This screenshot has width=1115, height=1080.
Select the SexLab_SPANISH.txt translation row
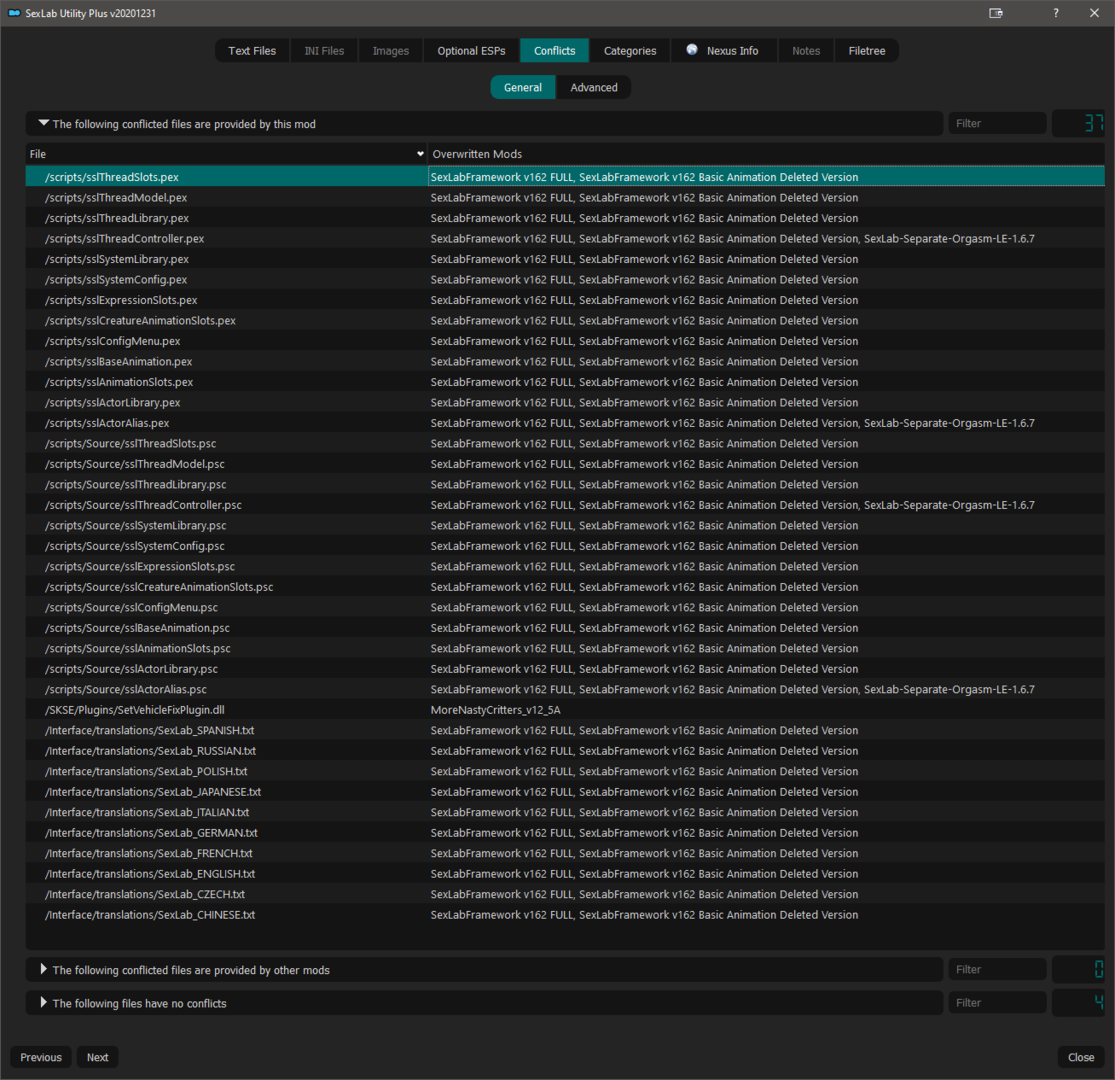pos(565,730)
